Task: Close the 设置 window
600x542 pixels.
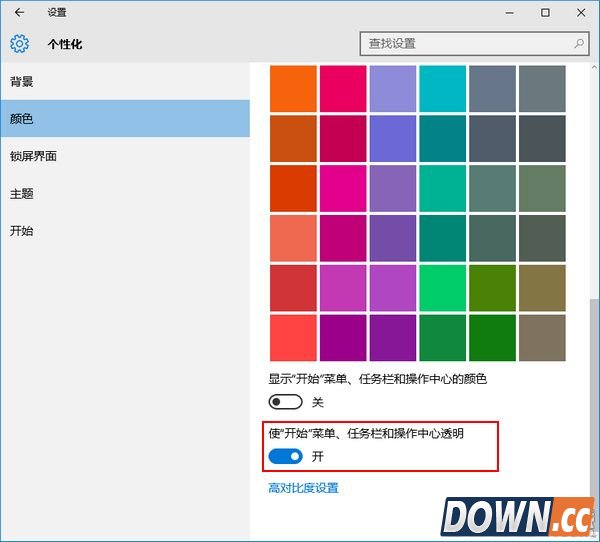Action: [x=581, y=13]
